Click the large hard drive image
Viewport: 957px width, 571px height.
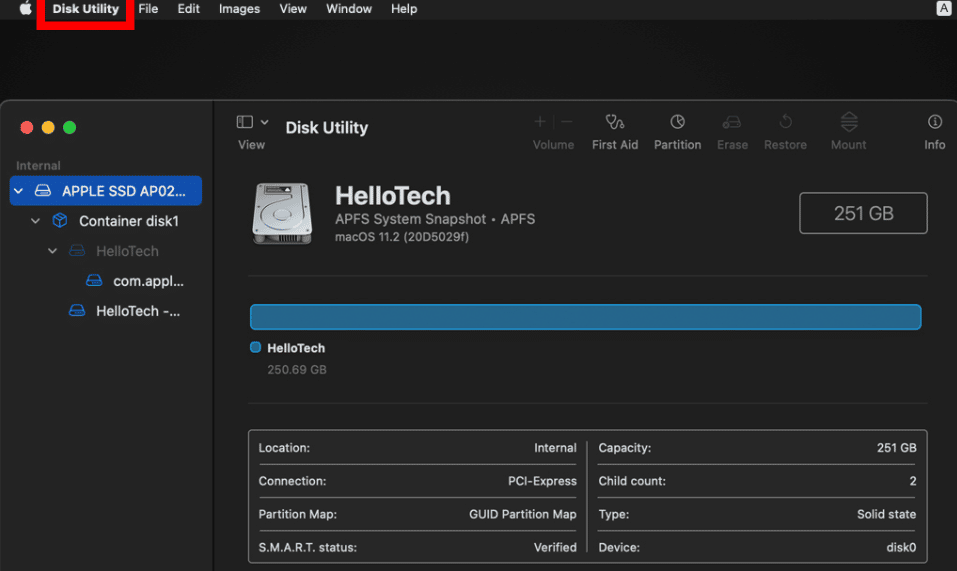282,214
